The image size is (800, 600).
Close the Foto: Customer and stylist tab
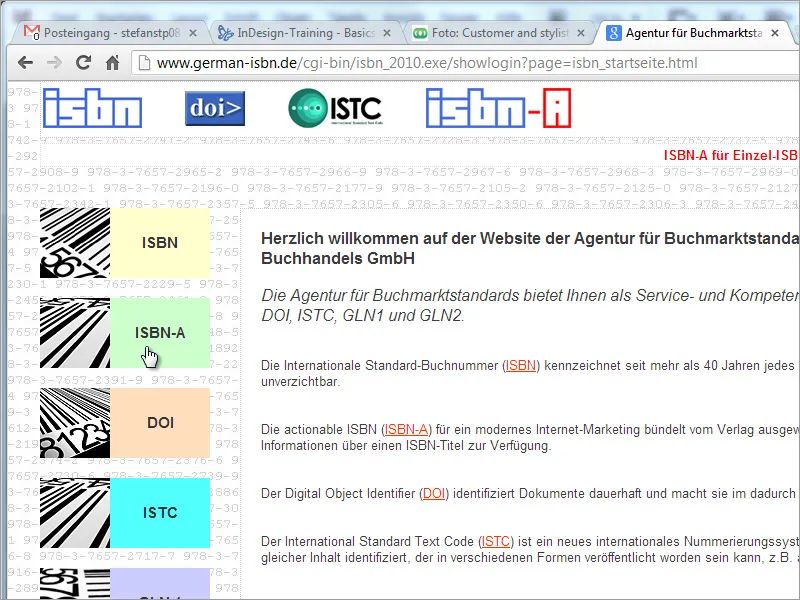(581, 33)
